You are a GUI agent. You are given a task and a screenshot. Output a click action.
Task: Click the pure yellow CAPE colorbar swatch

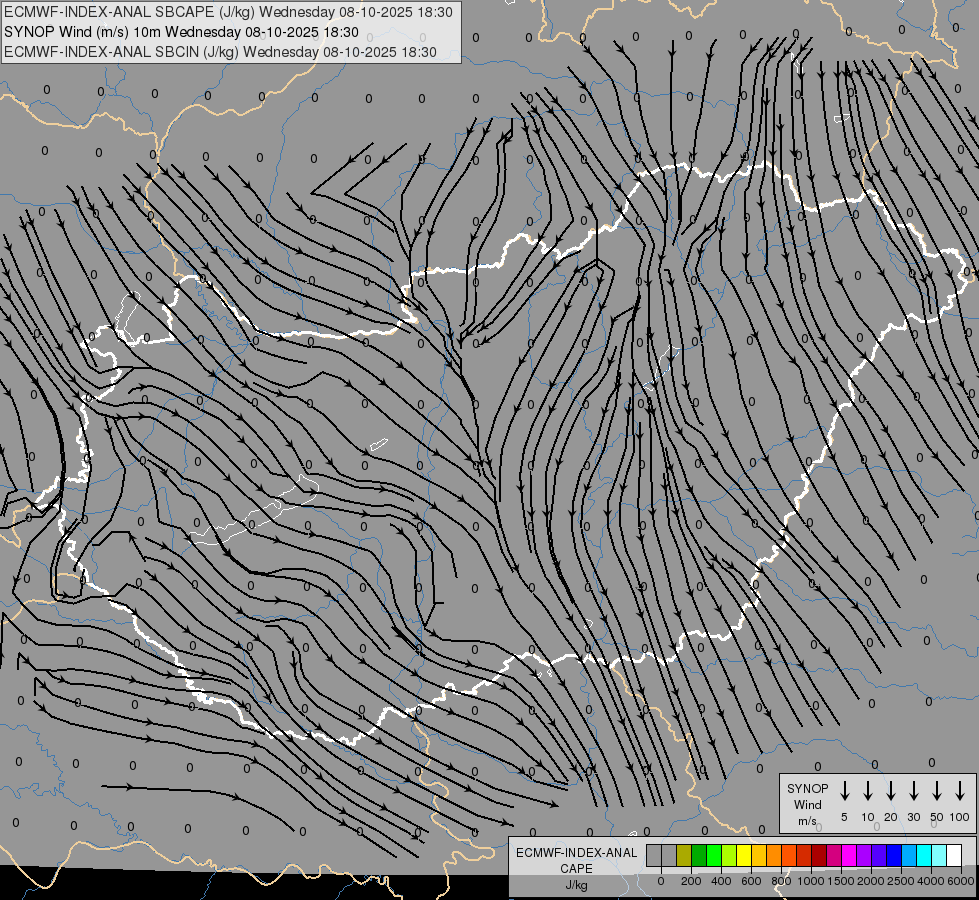click(x=744, y=855)
